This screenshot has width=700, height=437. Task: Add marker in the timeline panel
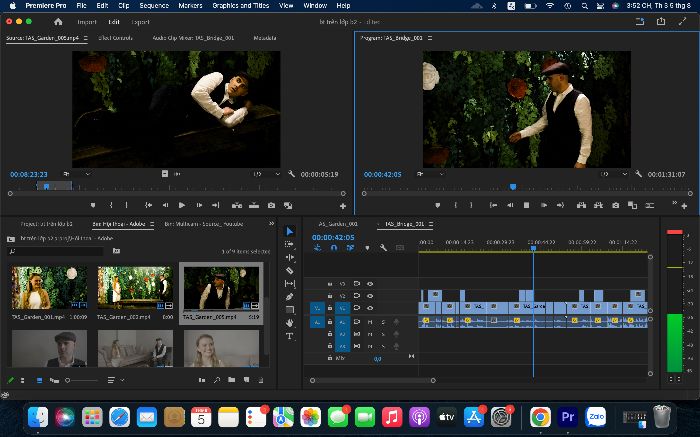click(367, 248)
